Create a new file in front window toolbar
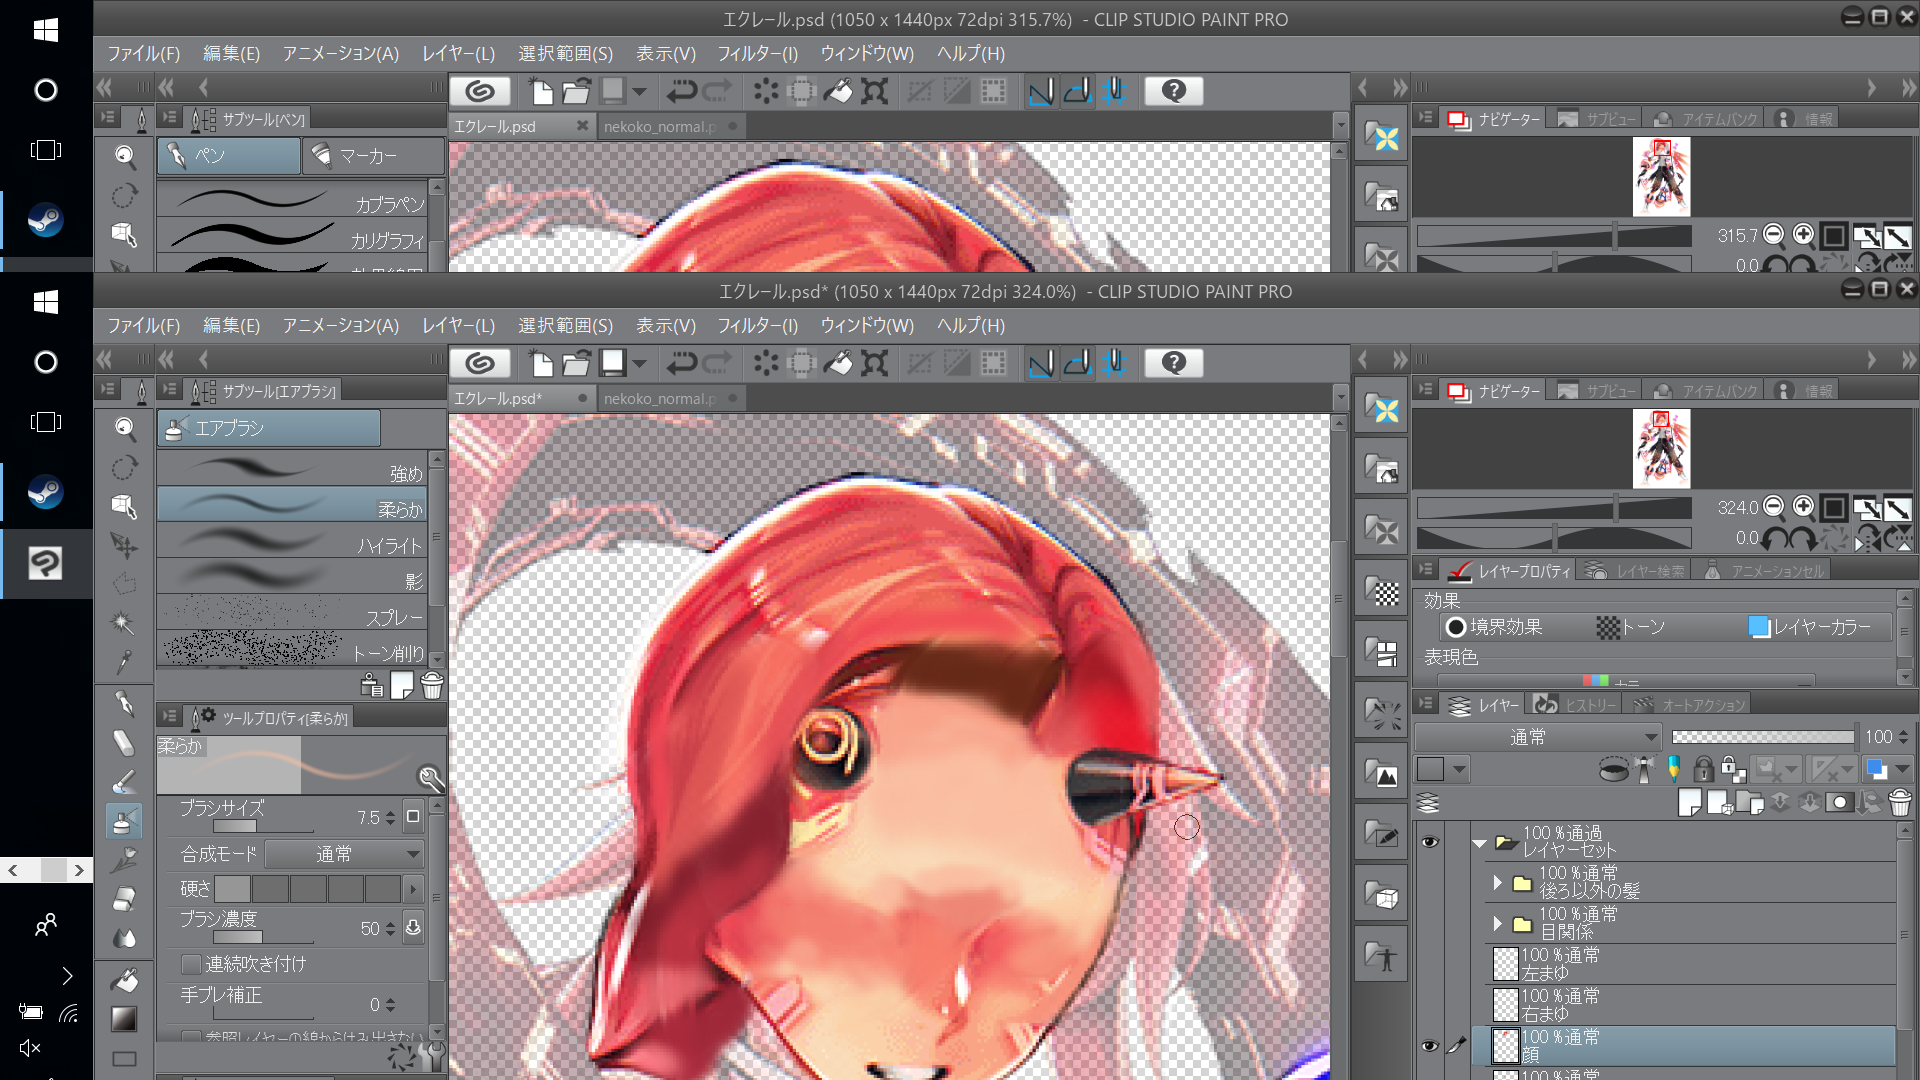Screen dimensions: 1920x1080 541,363
